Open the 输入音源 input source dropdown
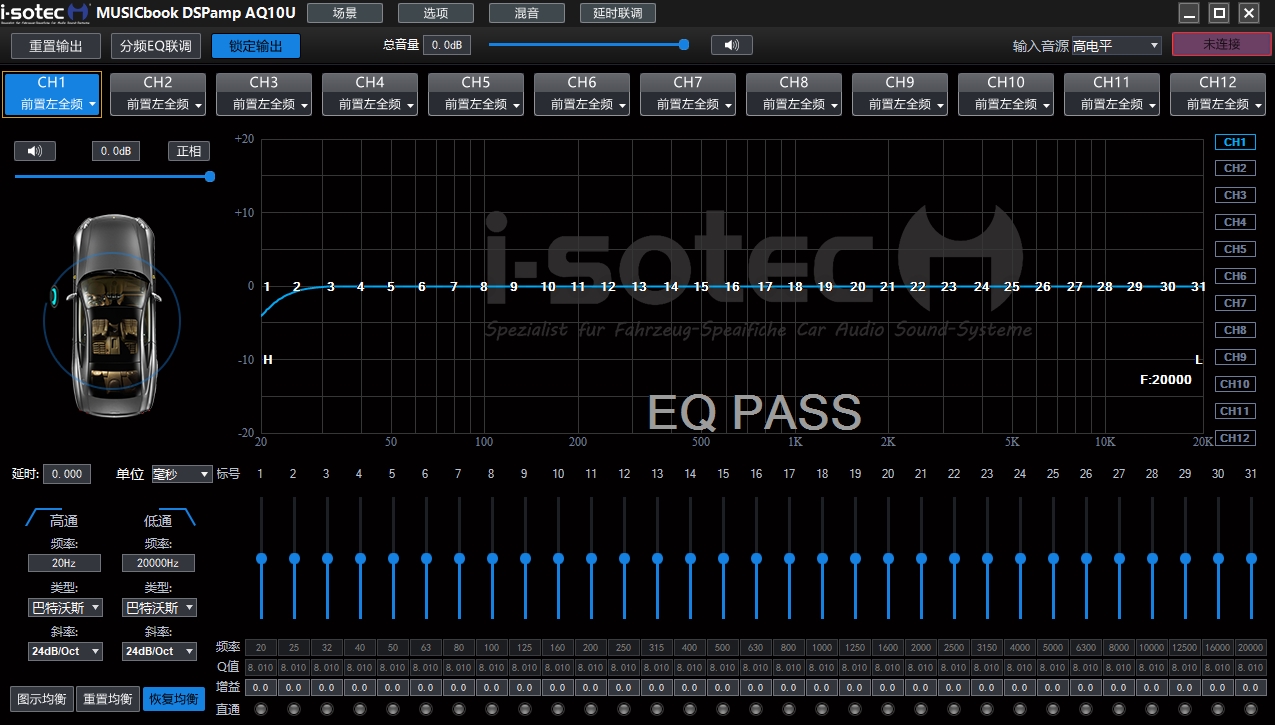 click(x=1115, y=46)
